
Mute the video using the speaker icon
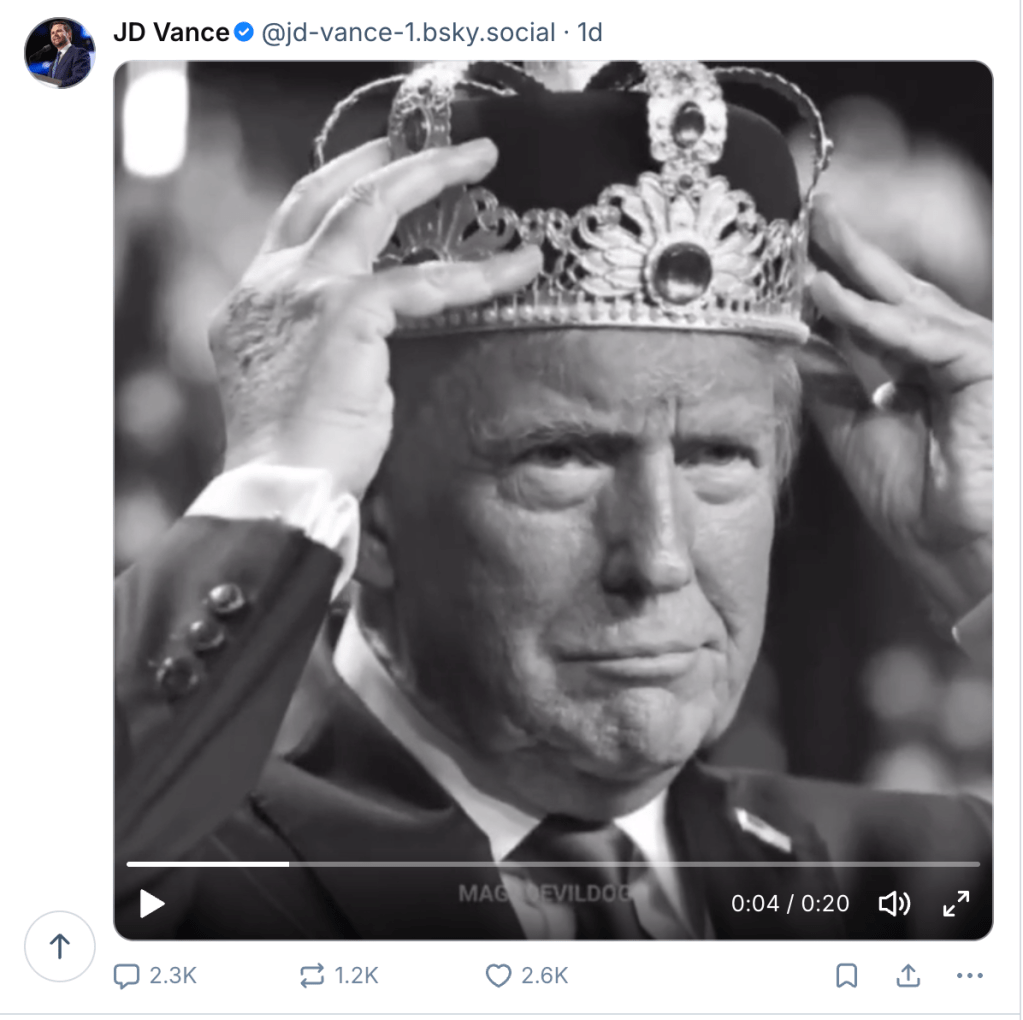click(x=893, y=904)
